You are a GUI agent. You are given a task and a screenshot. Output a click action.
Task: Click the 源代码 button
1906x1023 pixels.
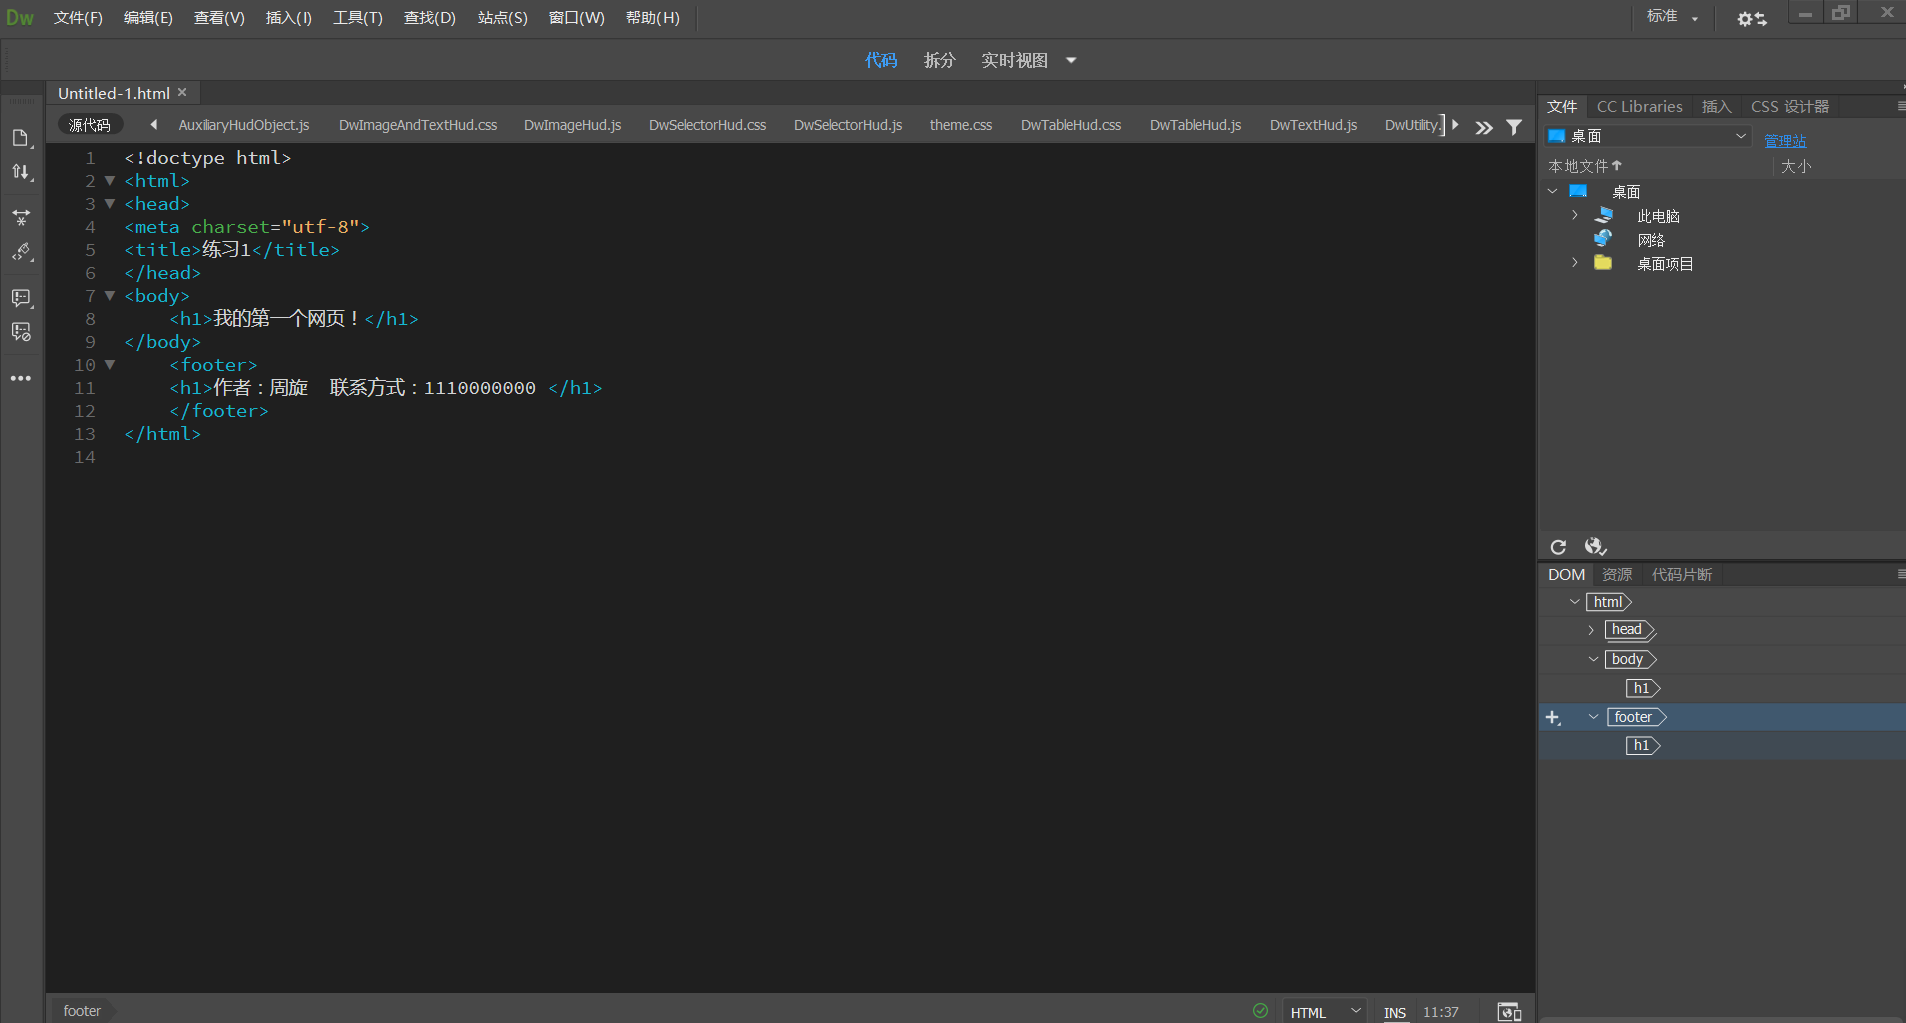pyautogui.click(x=90, y=125)
